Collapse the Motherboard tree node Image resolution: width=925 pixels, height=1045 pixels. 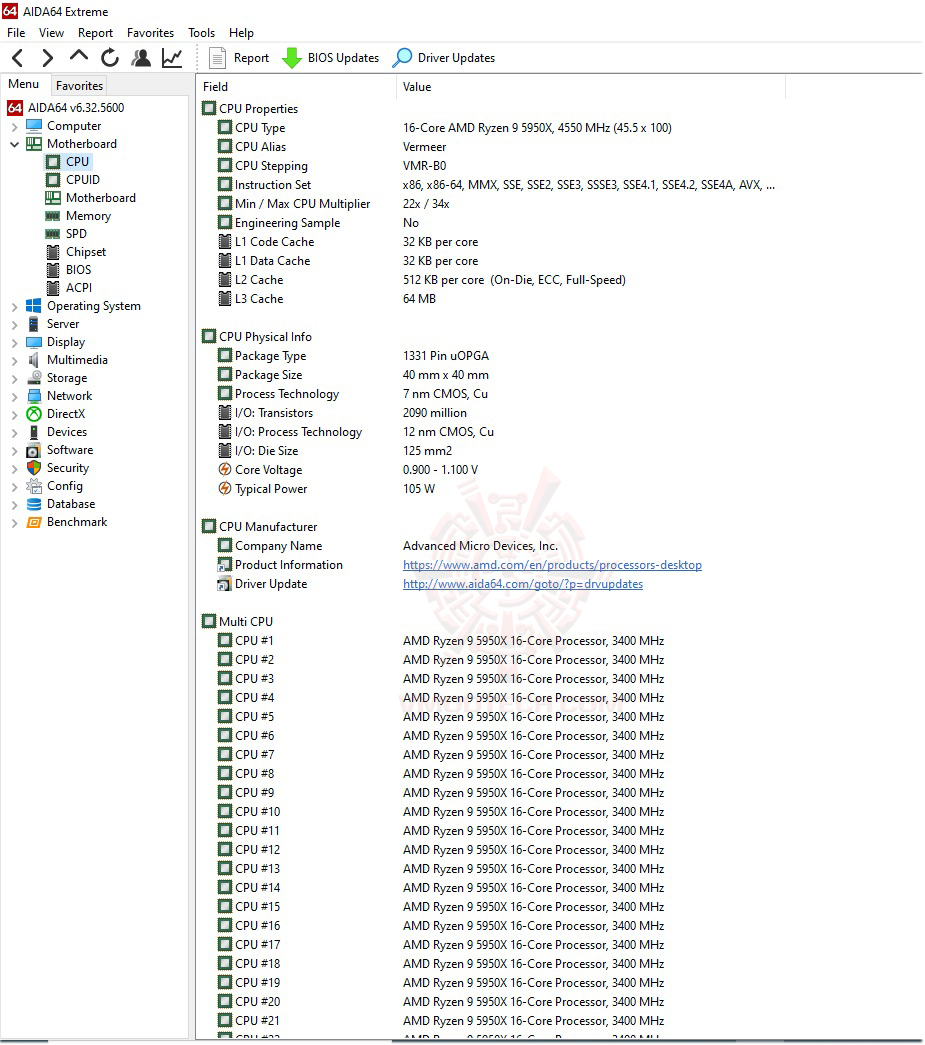(x=15, y=144)
